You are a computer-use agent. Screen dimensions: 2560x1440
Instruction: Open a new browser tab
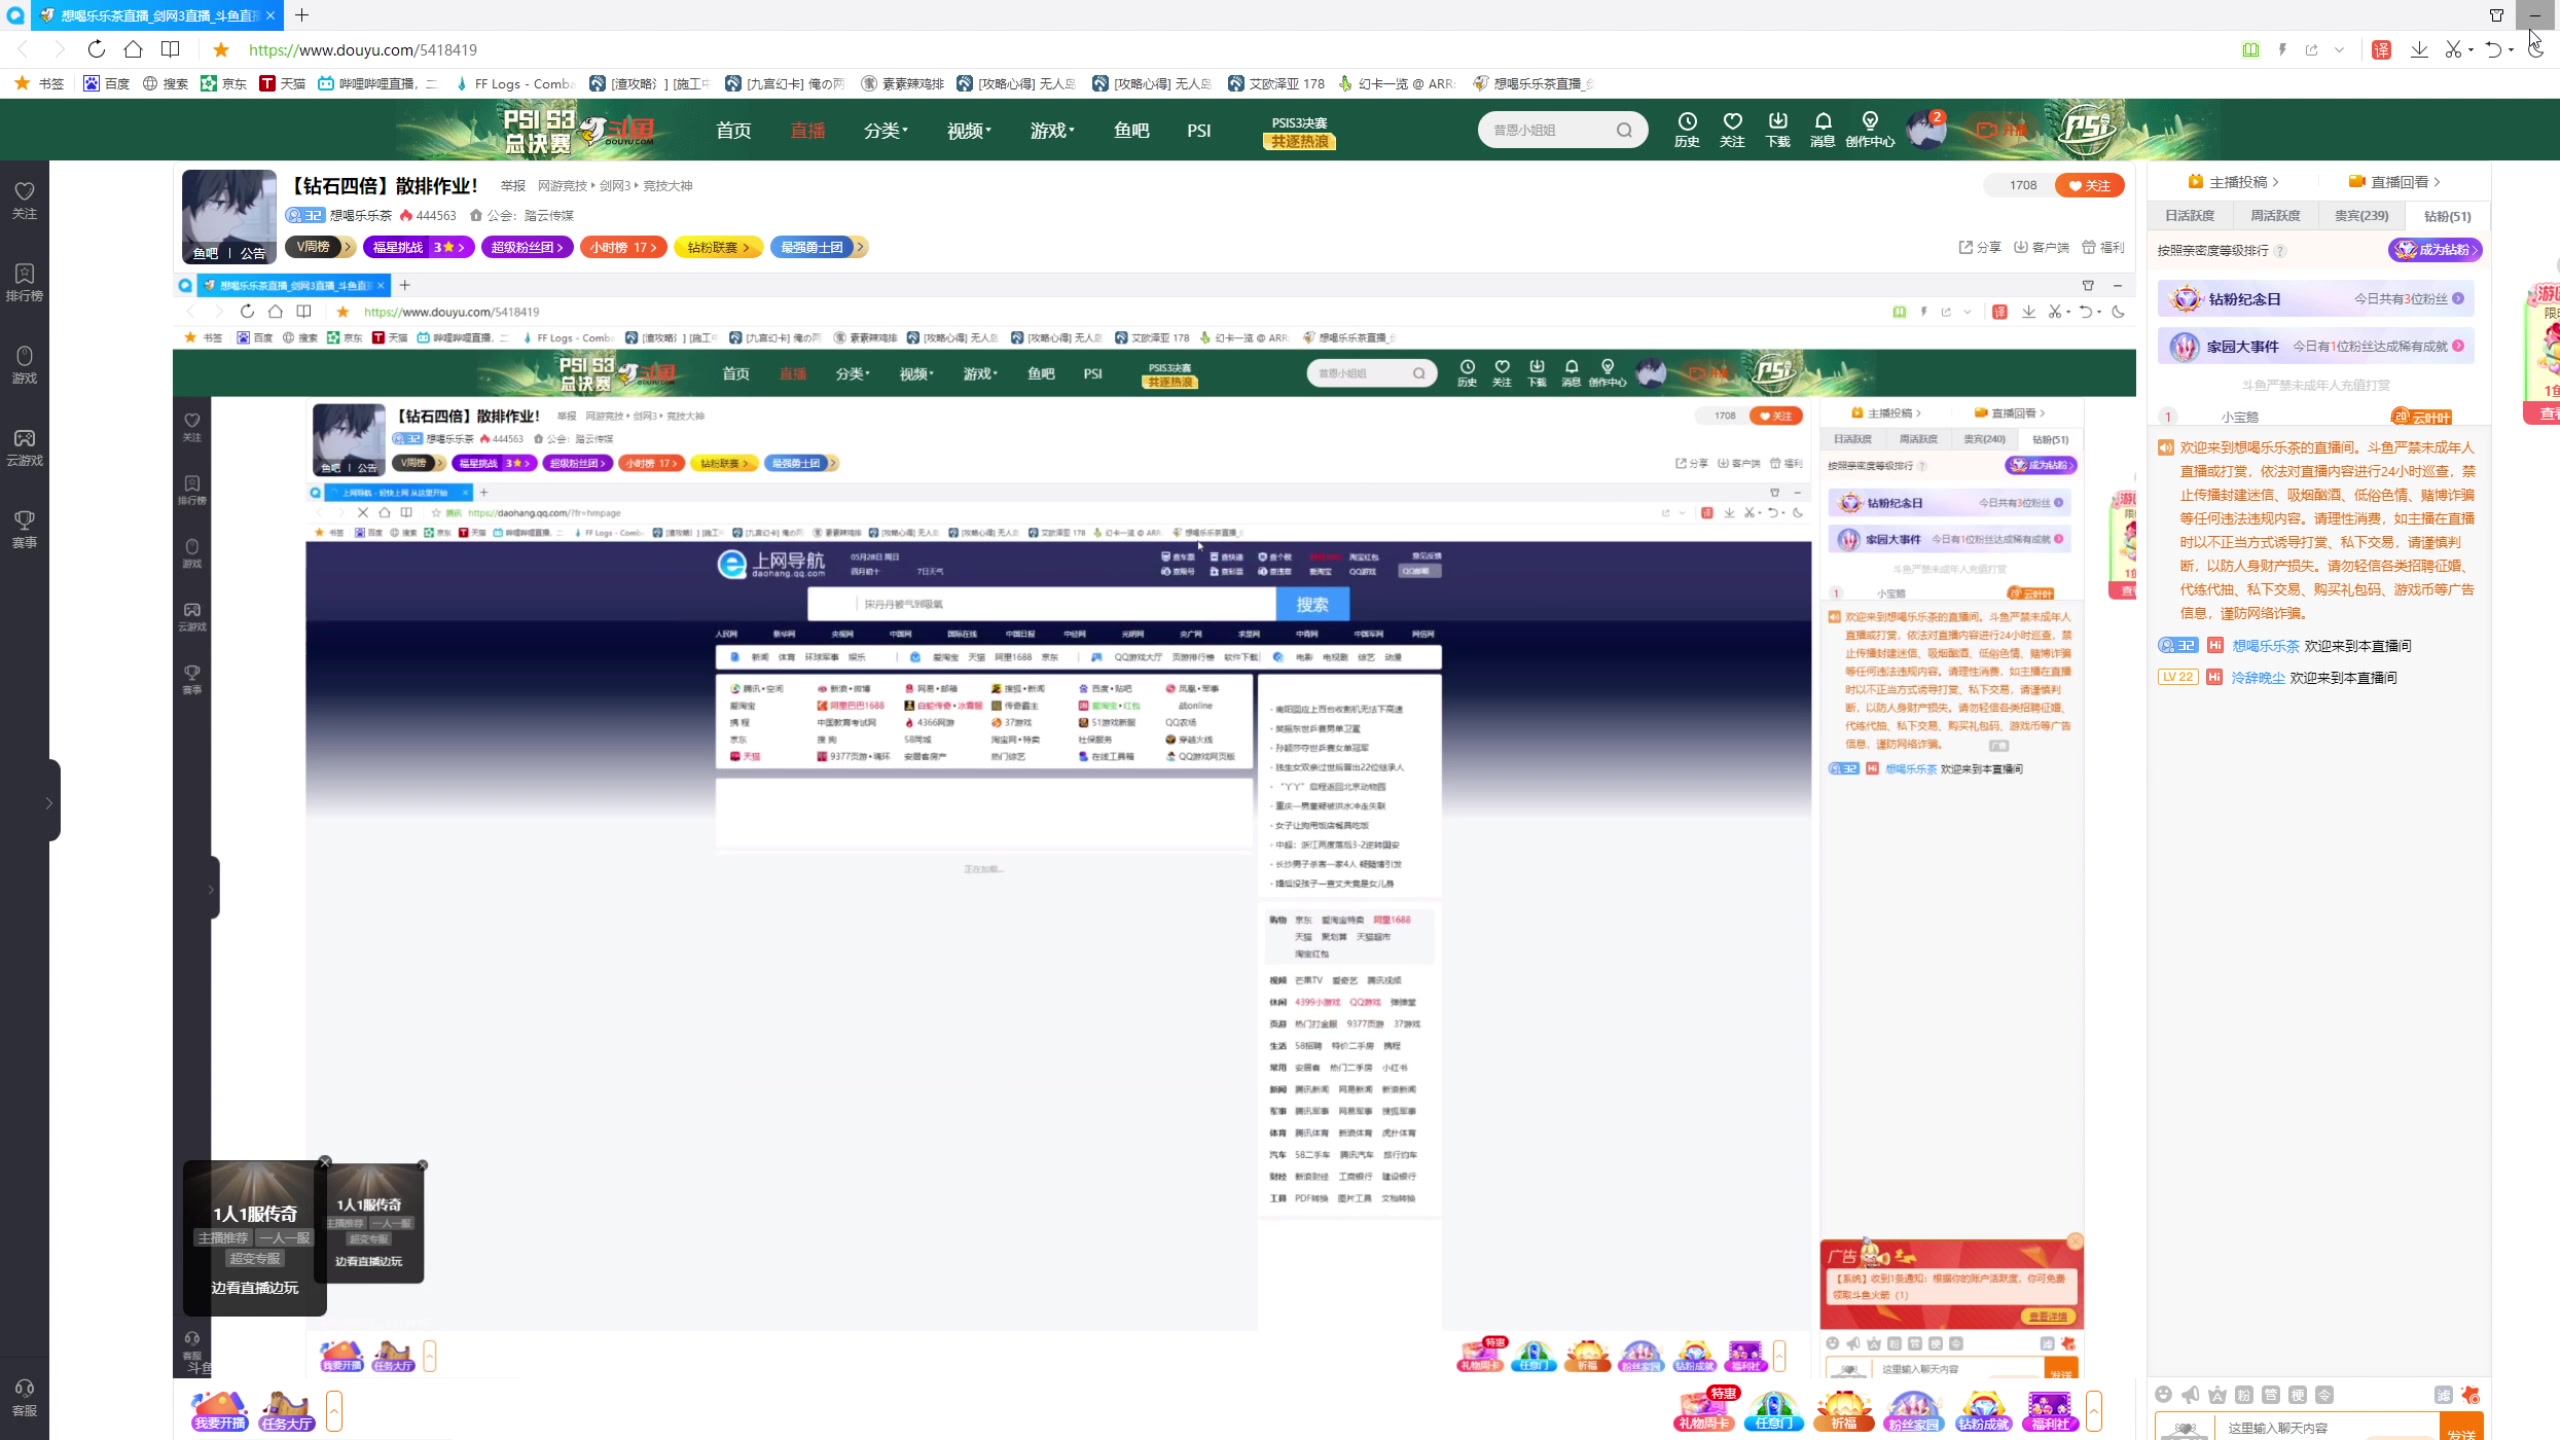(302, 15)
